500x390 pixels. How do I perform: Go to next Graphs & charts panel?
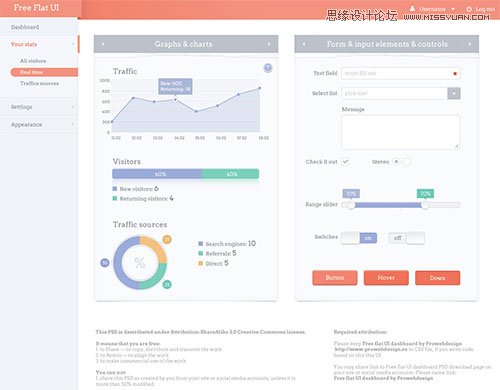coord(269,44)
